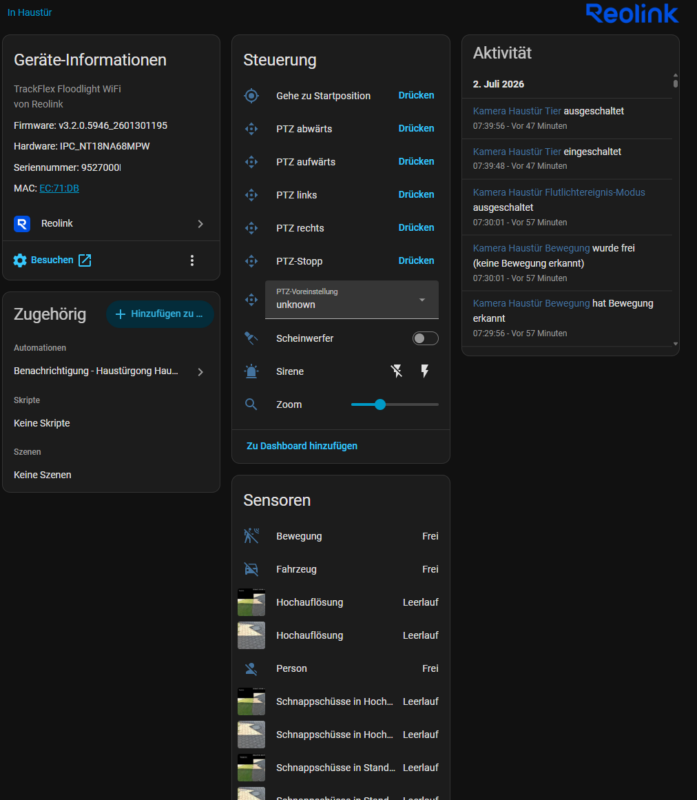Adjust the Zoom slider handle
The width and height of the screenshot is (697, 800).
[380, 405]
